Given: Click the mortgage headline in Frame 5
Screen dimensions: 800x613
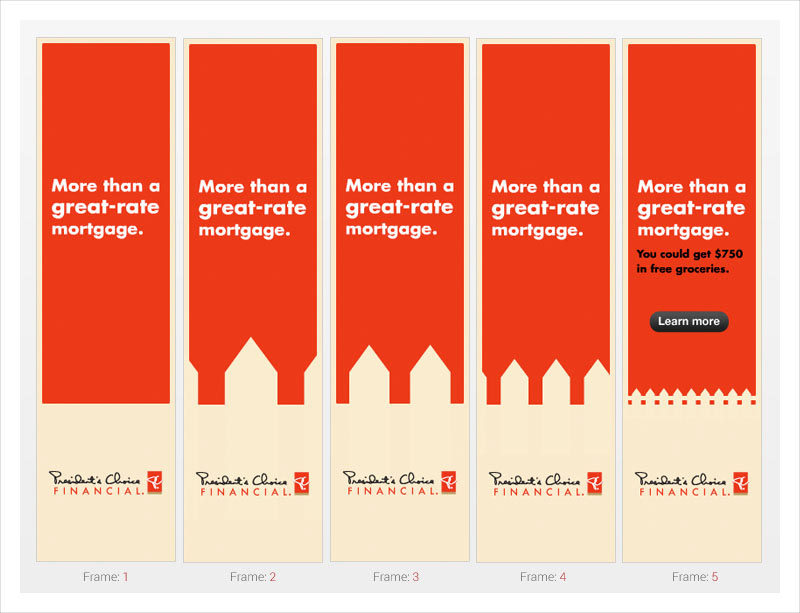Looking at the screenshot, I should tap(691, 208).
